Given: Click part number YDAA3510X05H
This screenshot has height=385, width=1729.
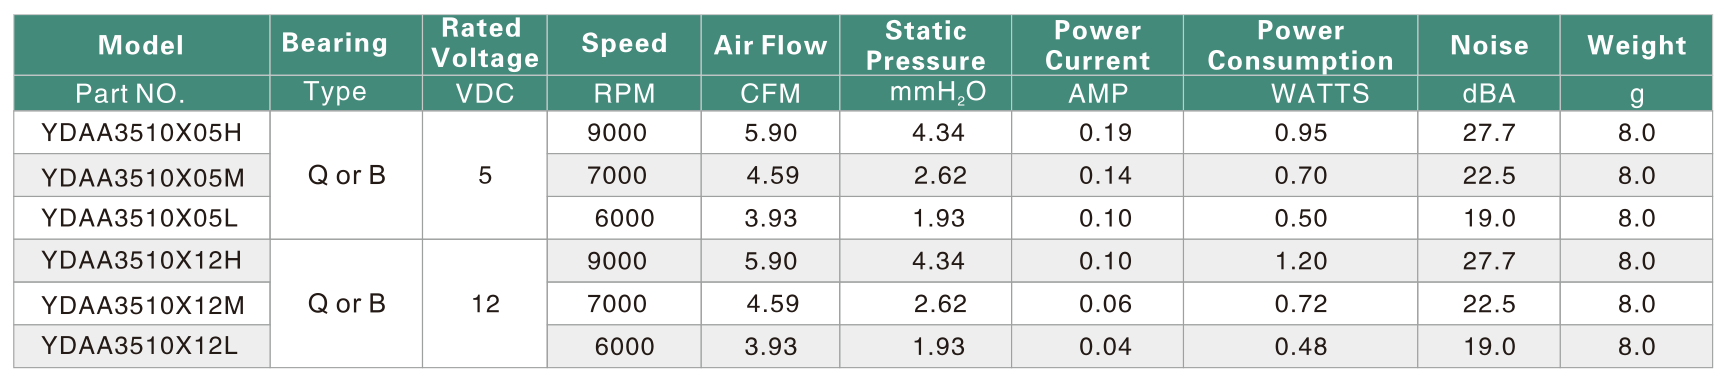Looking at the screenshot, I should click(x=141, y=133).
